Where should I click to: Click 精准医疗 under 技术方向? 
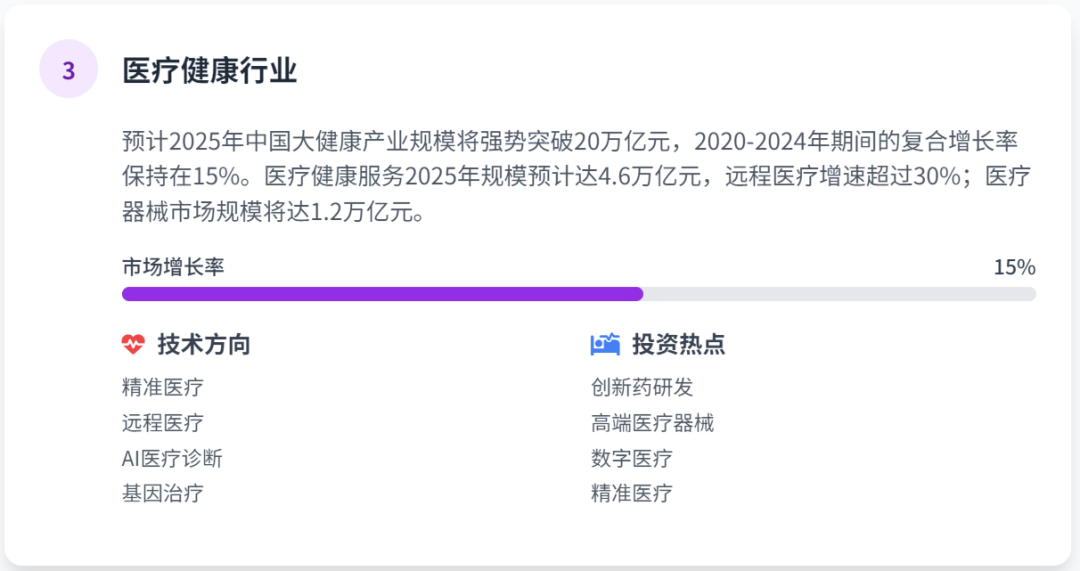pyautogui.click(x=163, y=387)
